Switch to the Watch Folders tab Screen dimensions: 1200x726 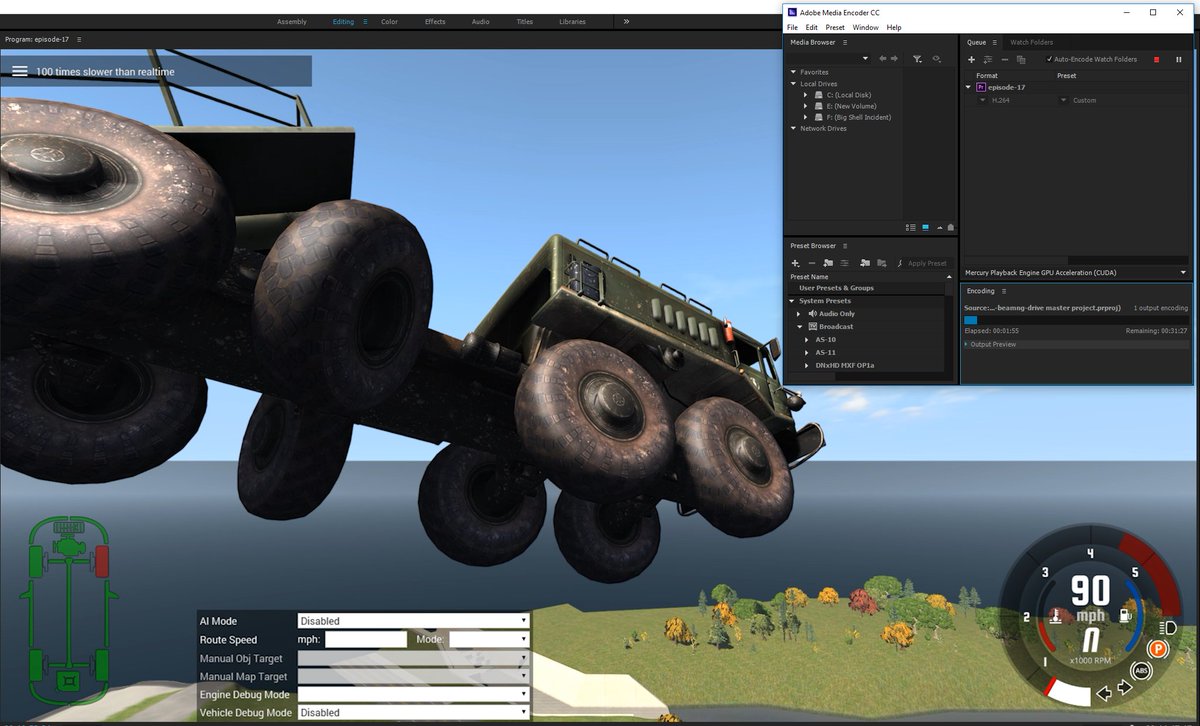click(x=1031, y=42)
